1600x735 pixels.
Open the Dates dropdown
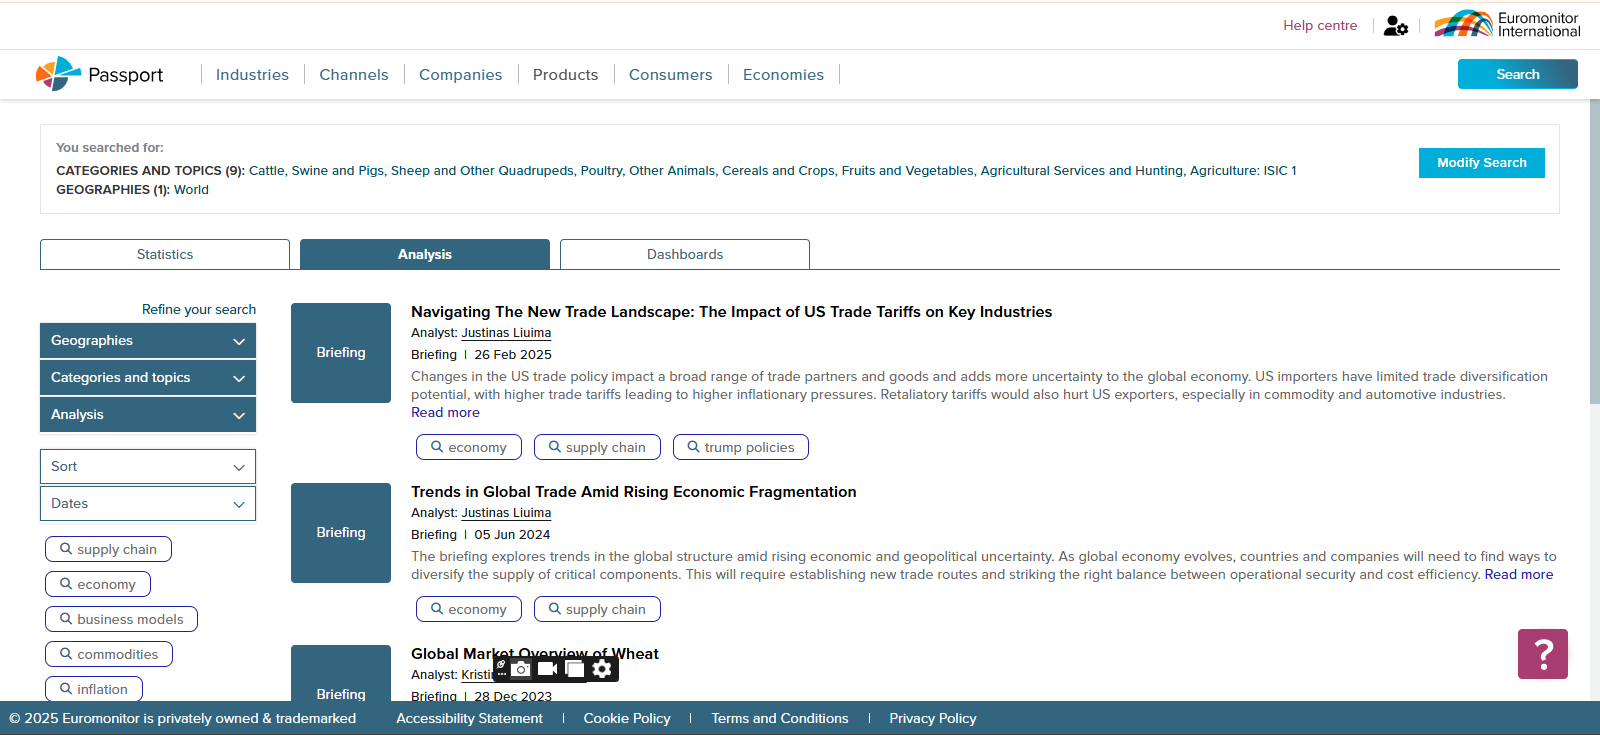click(148, 504)
